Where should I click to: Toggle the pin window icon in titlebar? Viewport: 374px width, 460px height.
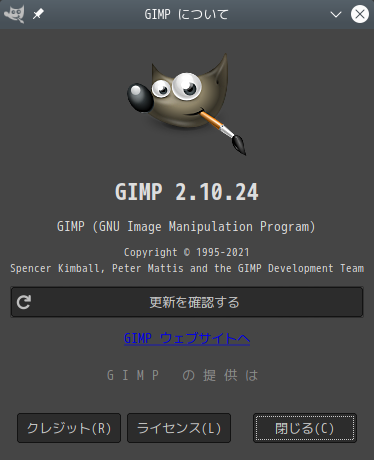pyautogui.click(x=38, y=14)
